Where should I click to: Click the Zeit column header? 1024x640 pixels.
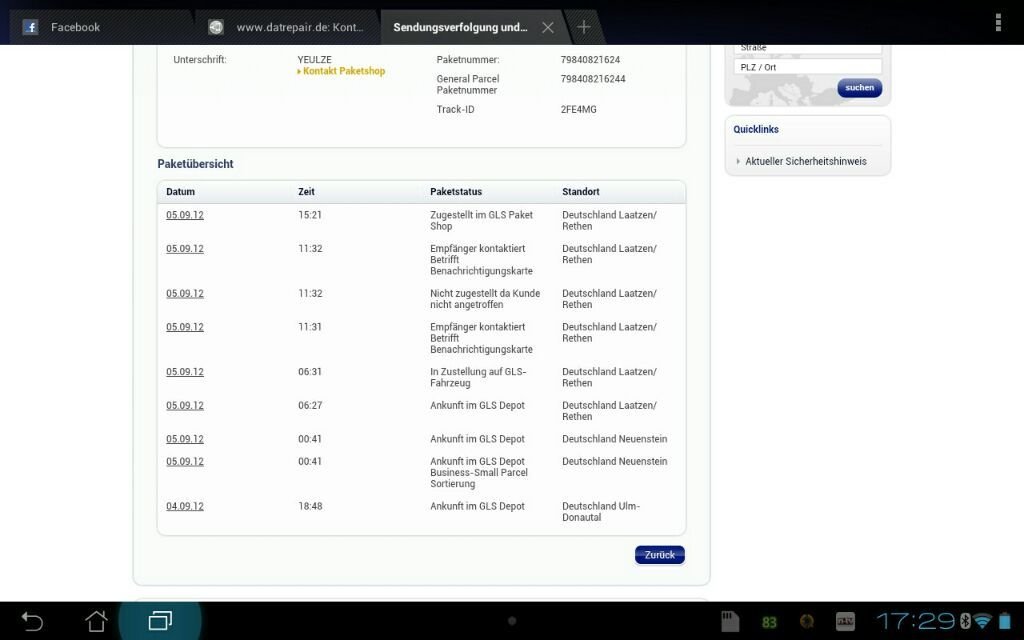(x=306, y=191)
